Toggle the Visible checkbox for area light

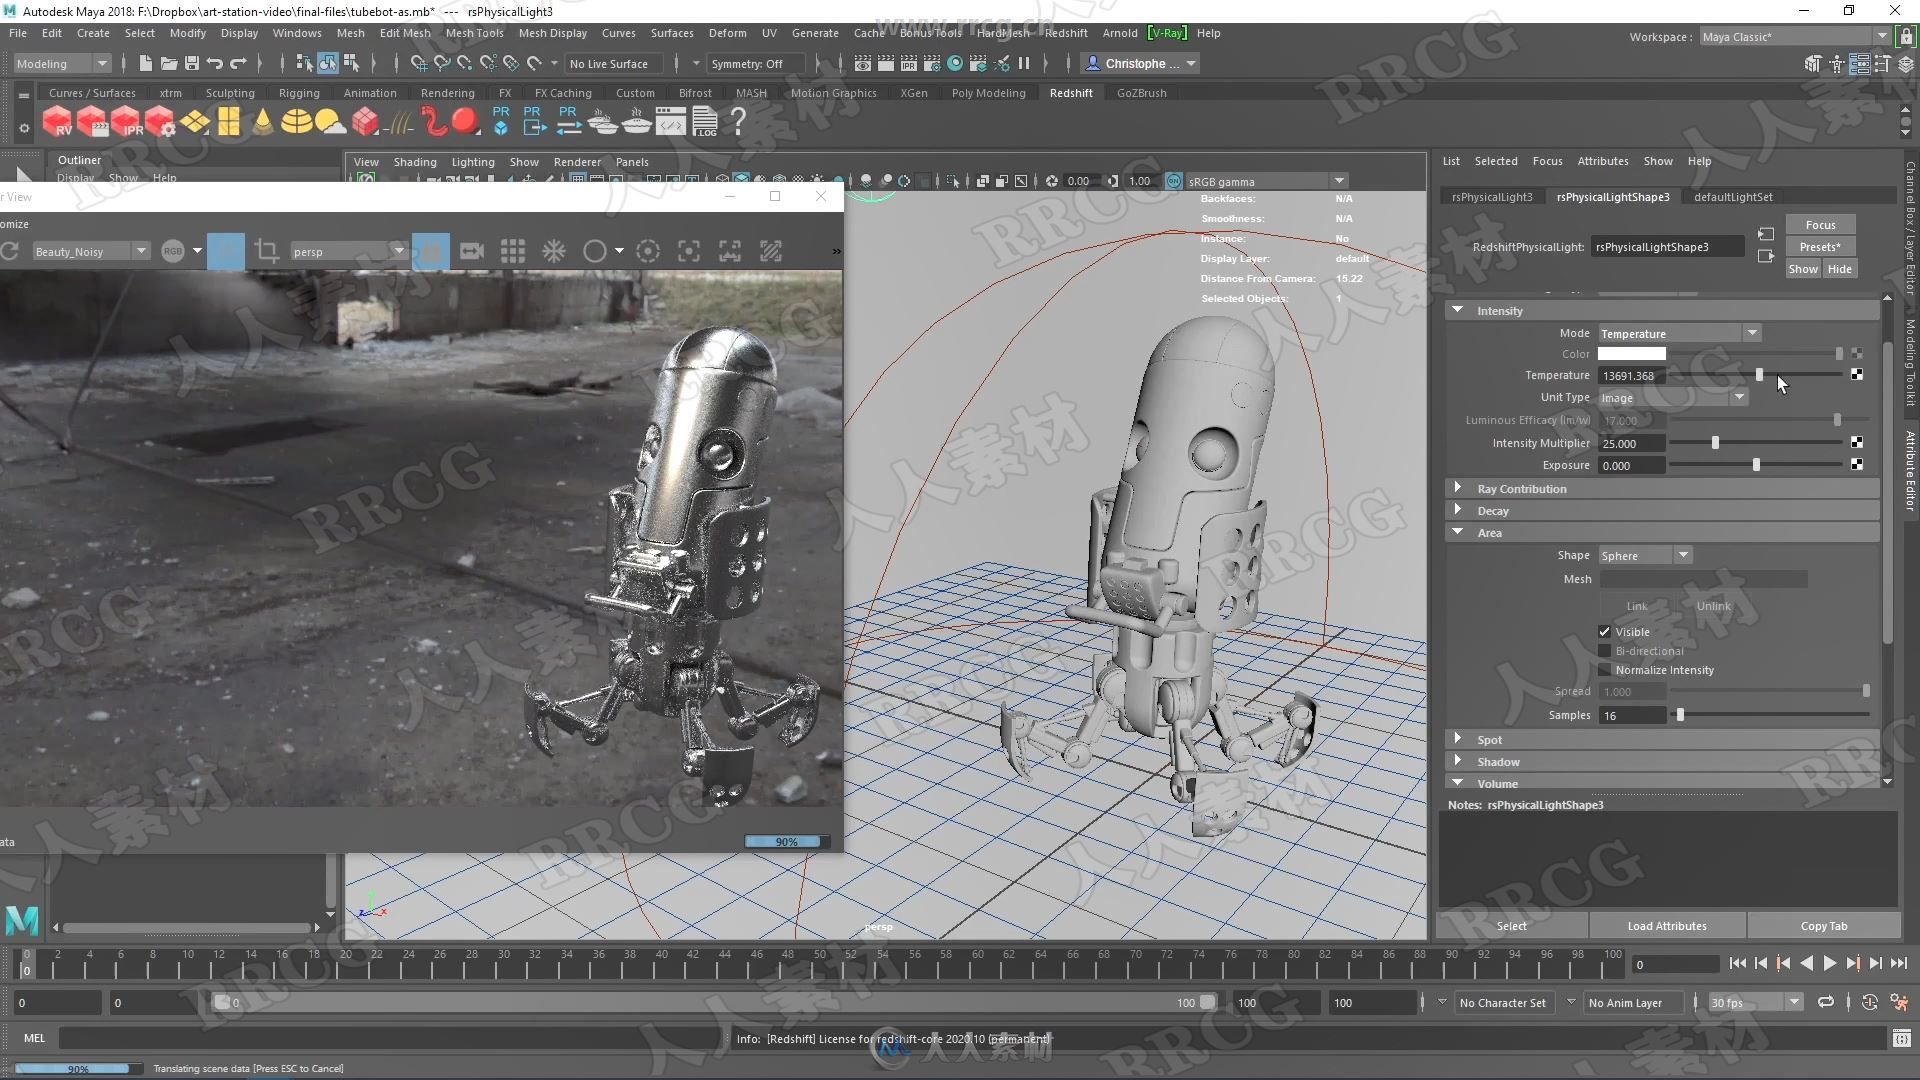(x=1605, y=630)
